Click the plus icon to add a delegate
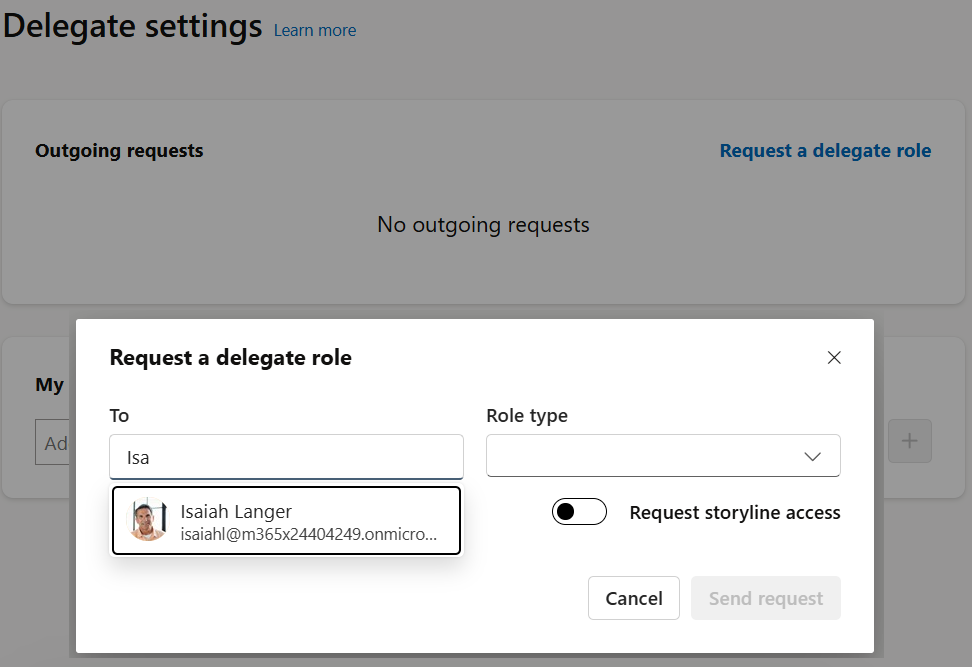972x667 pixels. (x=909, y=441)
